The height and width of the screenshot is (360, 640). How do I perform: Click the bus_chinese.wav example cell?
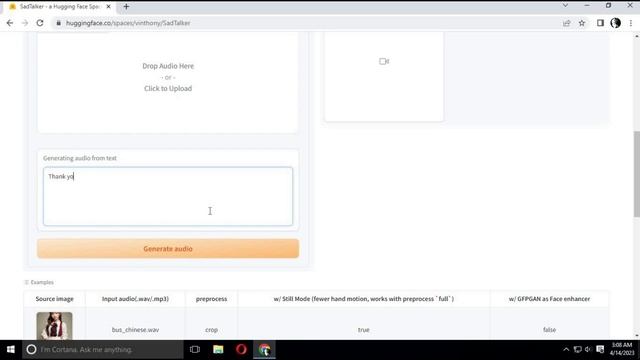click(135, 330)
